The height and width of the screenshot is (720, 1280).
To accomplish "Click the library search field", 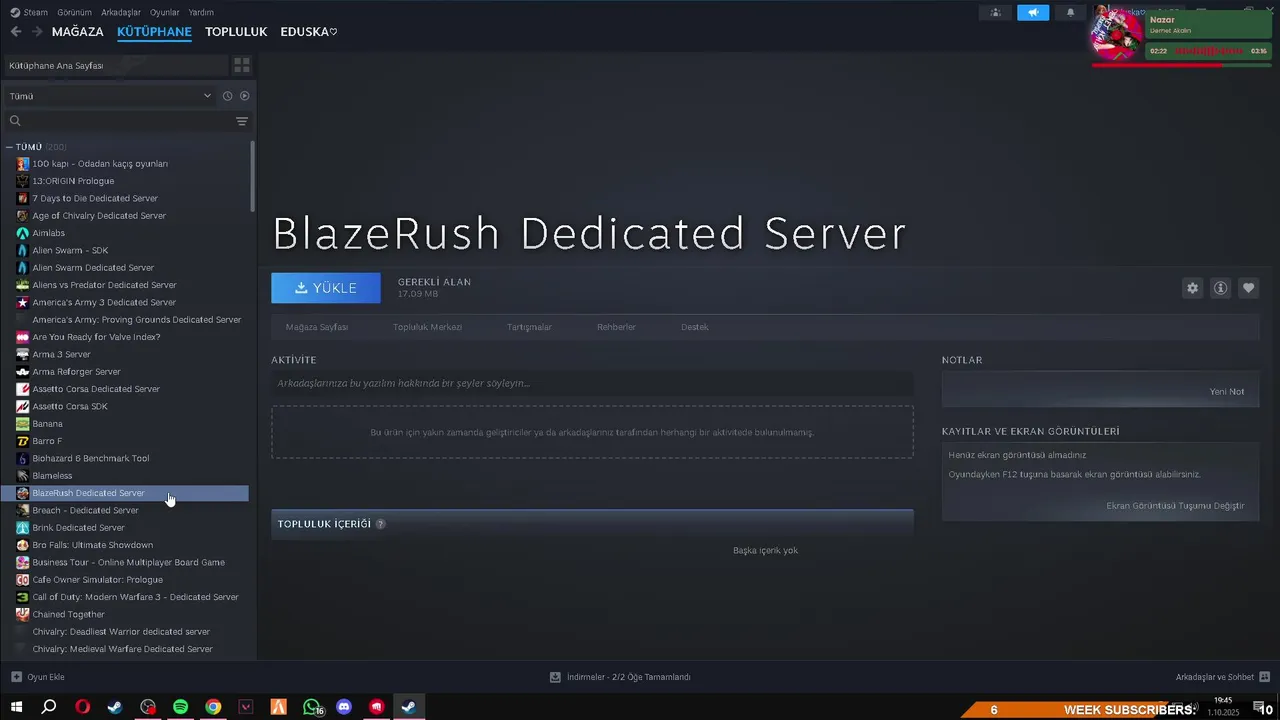I will 120,121.
